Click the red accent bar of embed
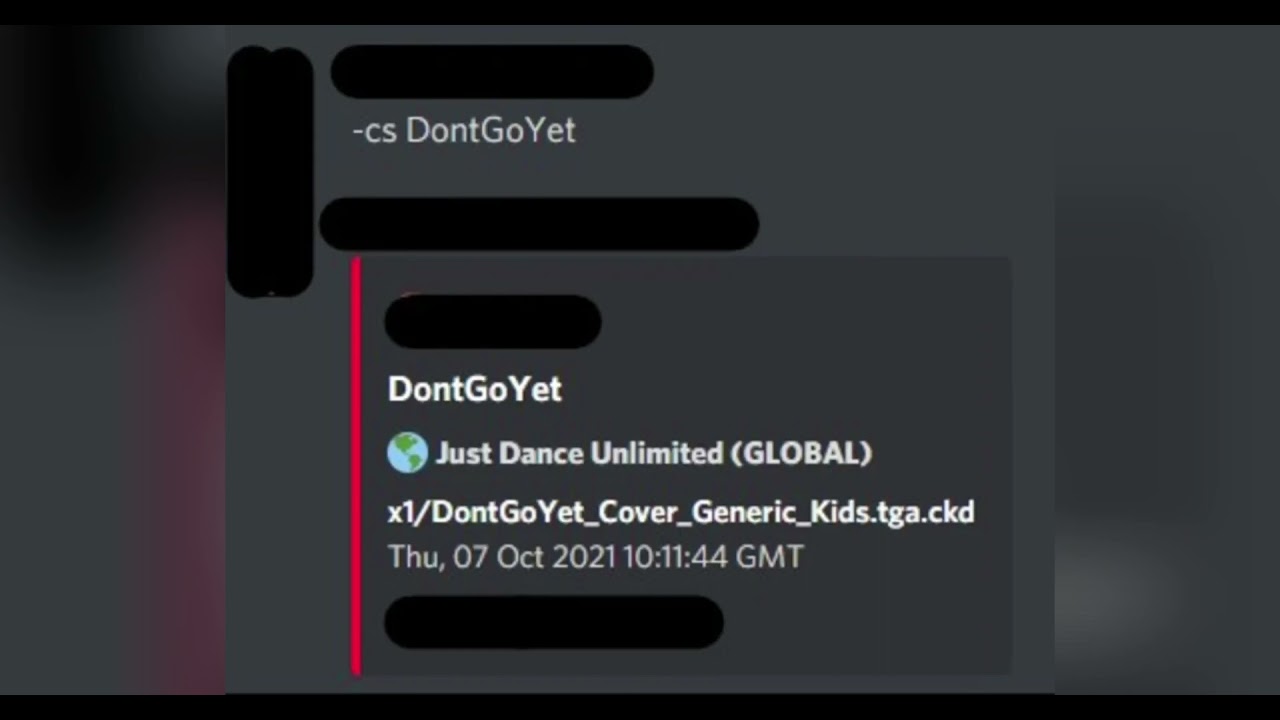 coord(356,466)
